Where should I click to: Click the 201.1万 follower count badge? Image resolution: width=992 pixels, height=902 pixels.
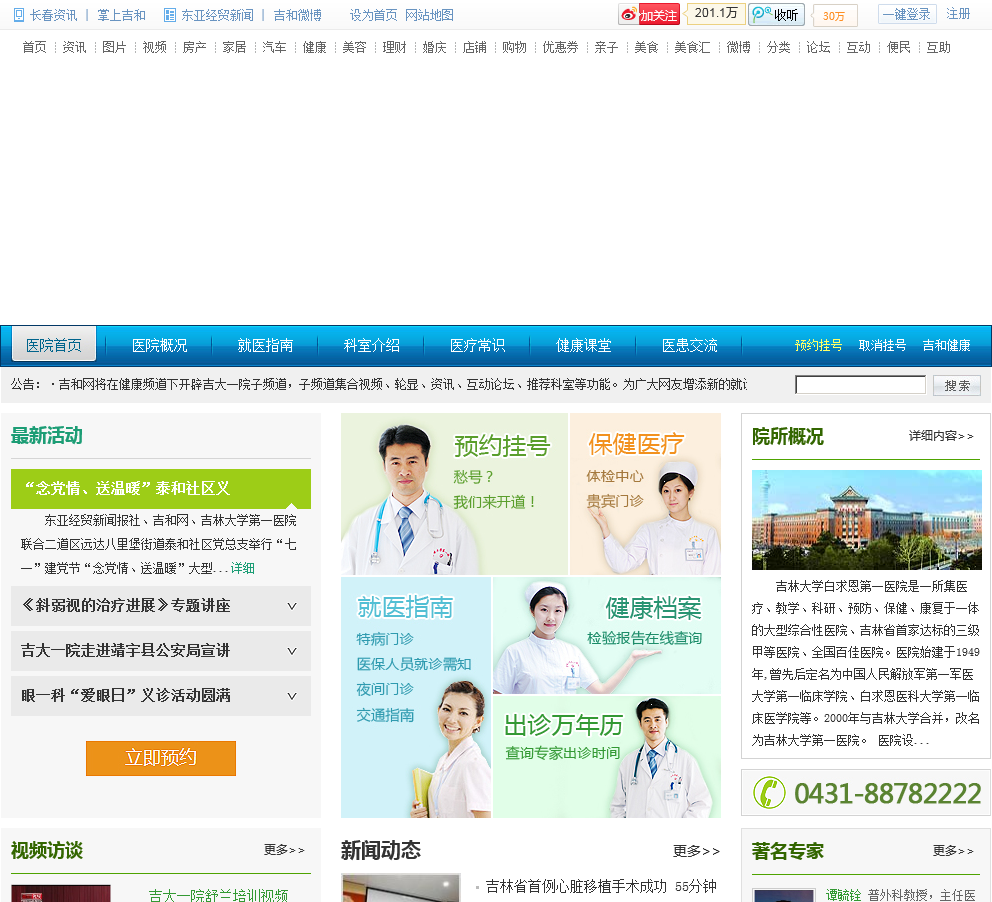coord(716,13)
